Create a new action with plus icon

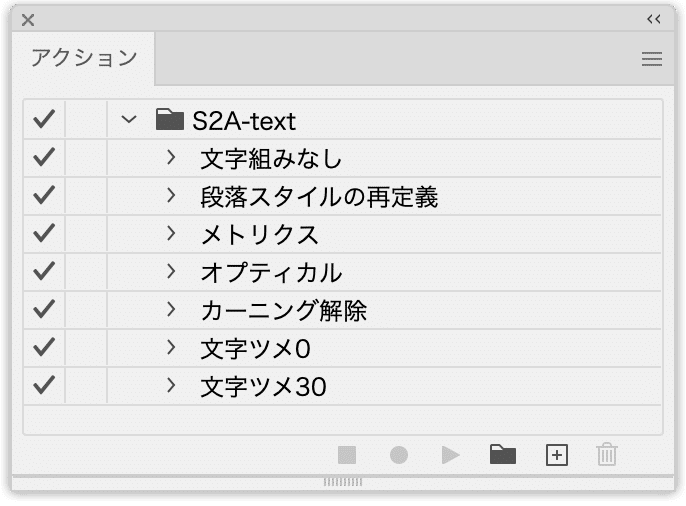click(x=556, y=455)
